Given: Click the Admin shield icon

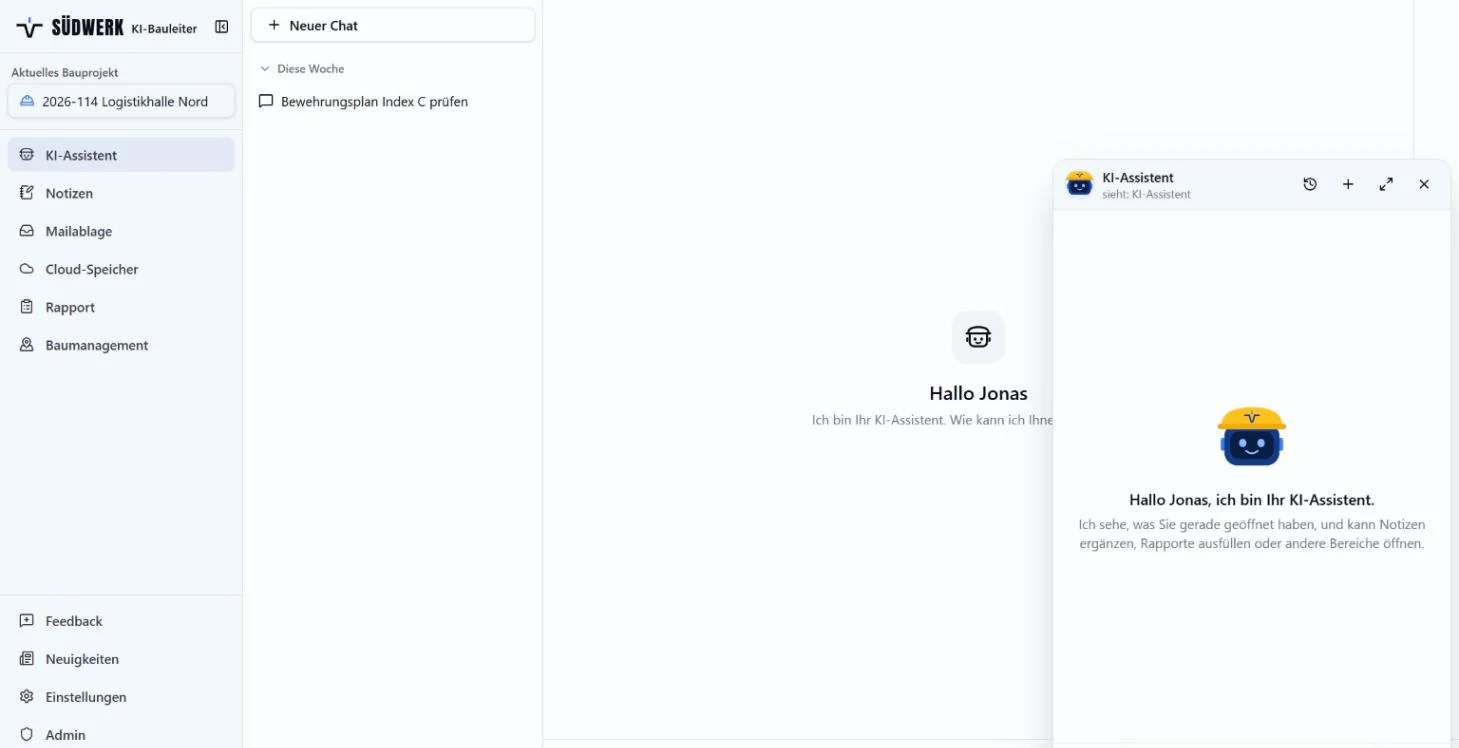Looking at the screenshot, I should click(x=27, y=735).
